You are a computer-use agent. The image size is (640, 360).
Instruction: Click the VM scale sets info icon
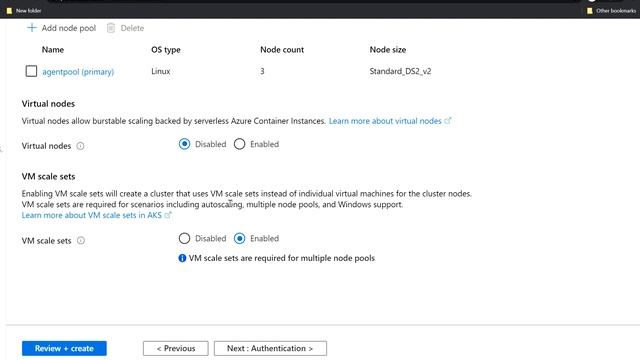point(81,240)
